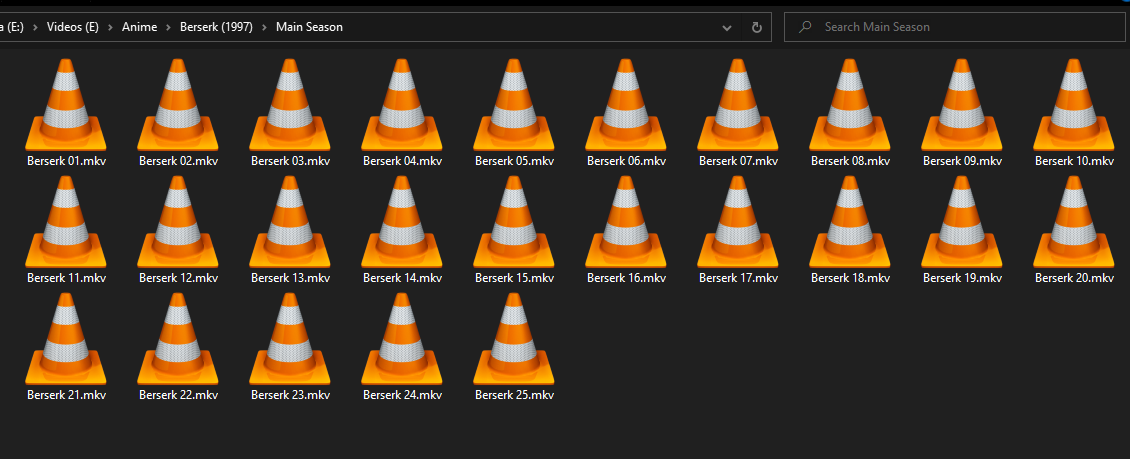Select the Berserk 12.mkv VLC file icon
The width and height of the screenshot is (1130, 459).
pyautogui.click(x=178, y=222)
